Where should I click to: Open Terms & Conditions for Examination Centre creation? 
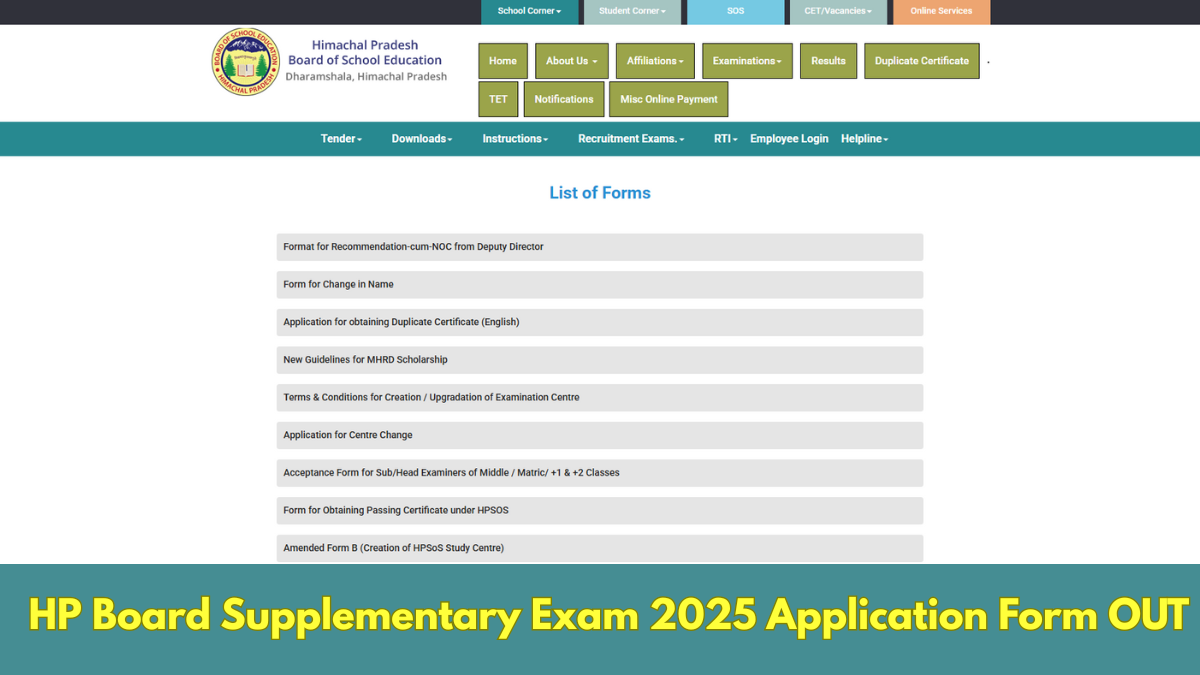pos(600,398)
